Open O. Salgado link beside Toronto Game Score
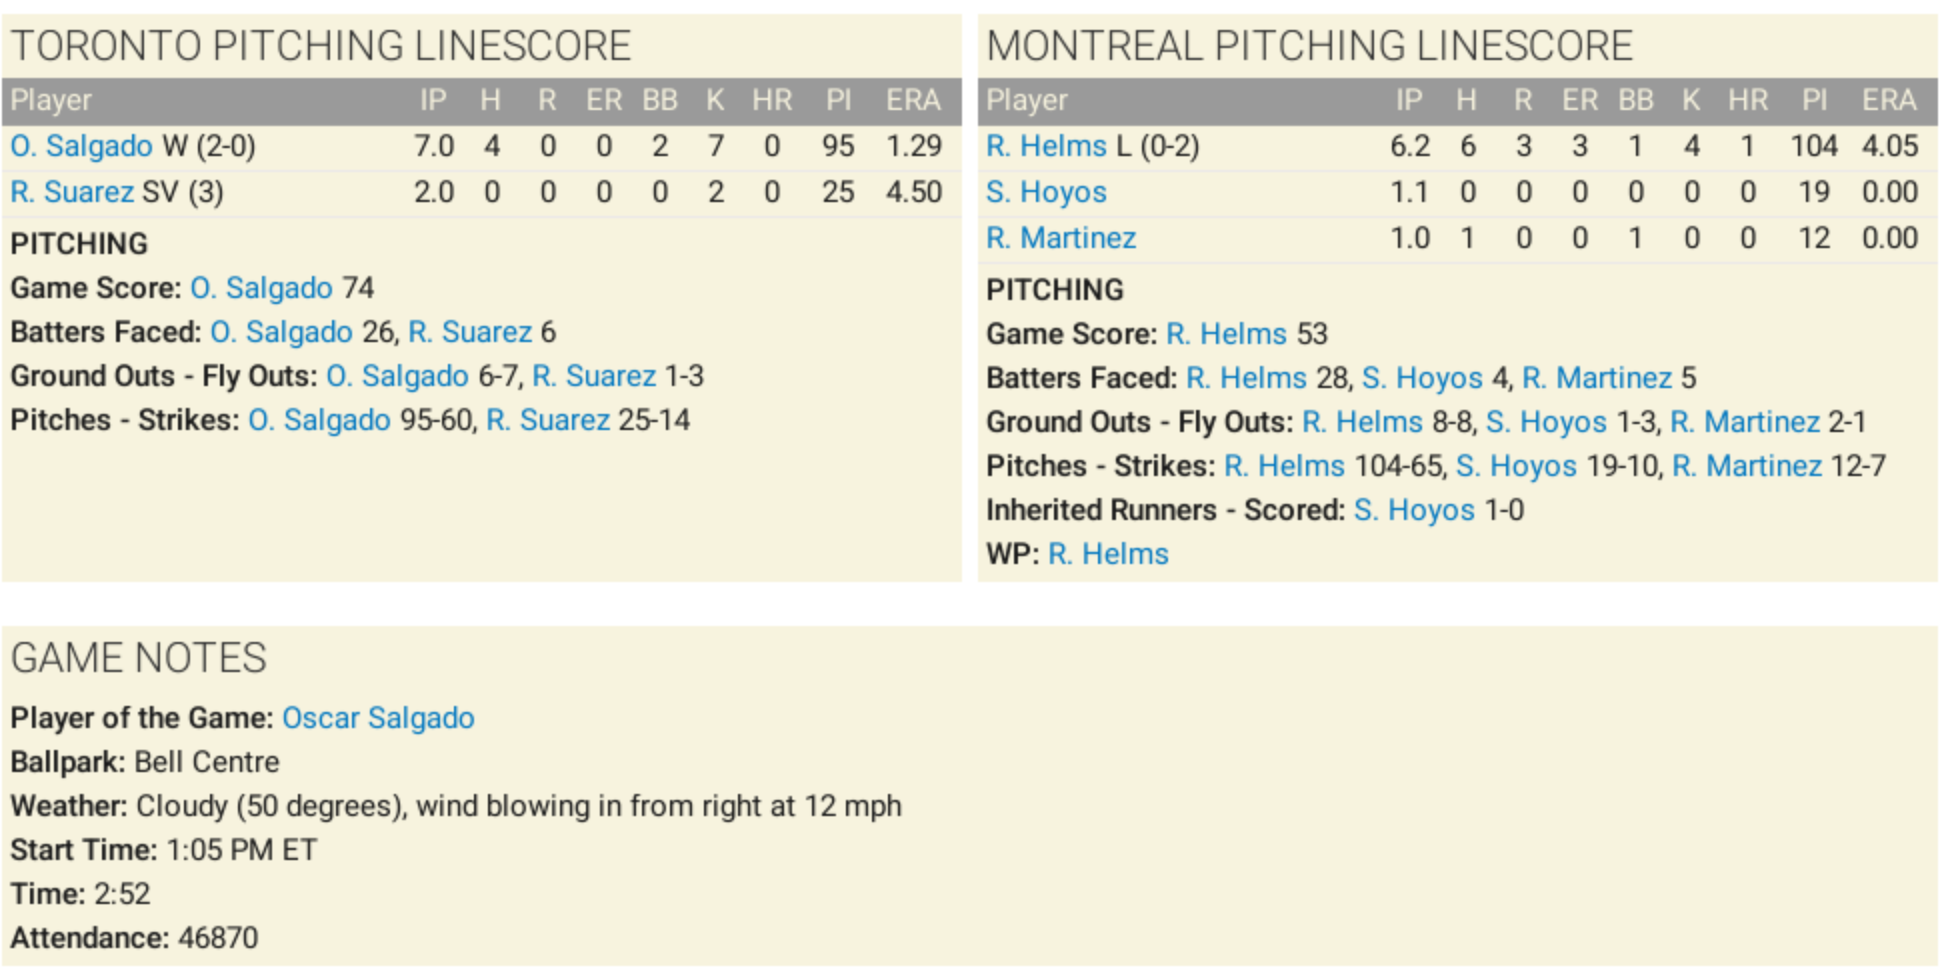 click(x=261, y=288)
